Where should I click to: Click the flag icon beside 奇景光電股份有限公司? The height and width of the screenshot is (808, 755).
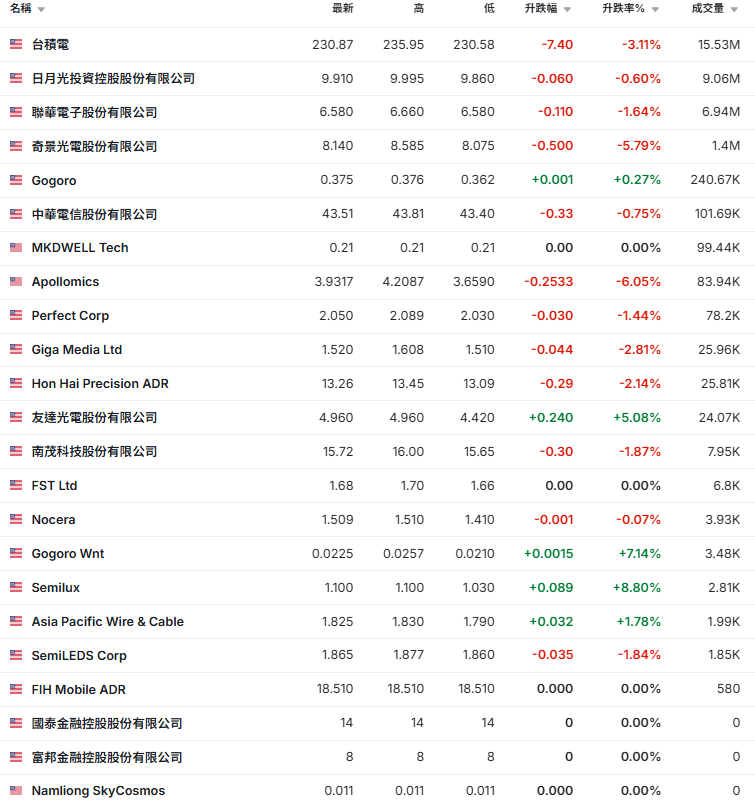coord(16,146)
